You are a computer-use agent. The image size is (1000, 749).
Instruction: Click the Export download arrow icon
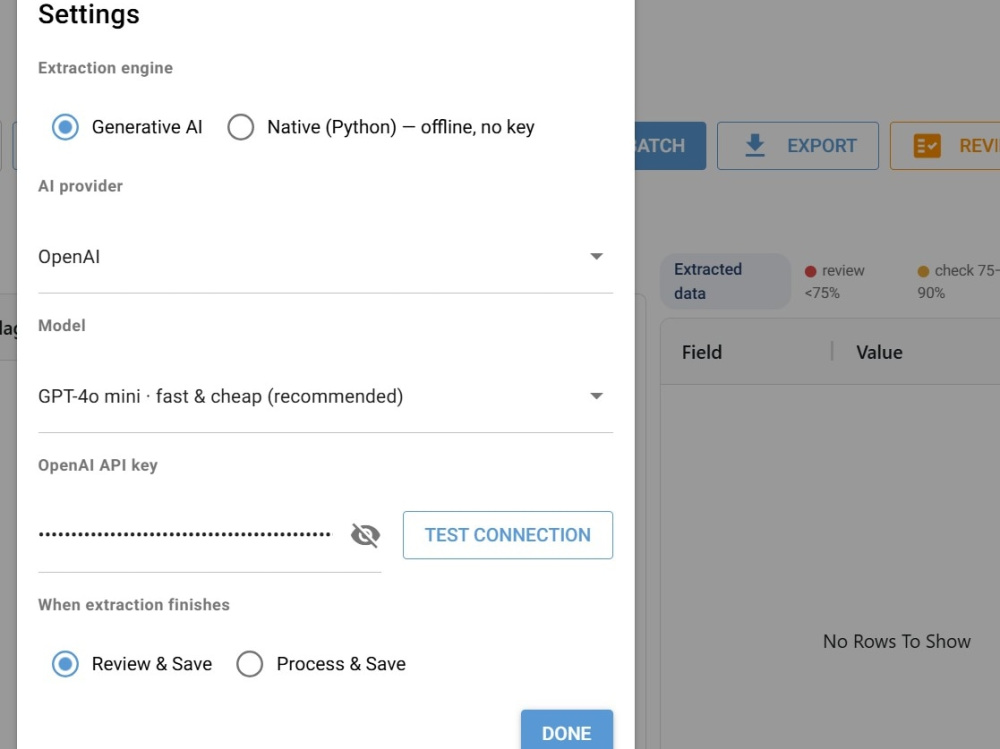[x=755, y=145]
